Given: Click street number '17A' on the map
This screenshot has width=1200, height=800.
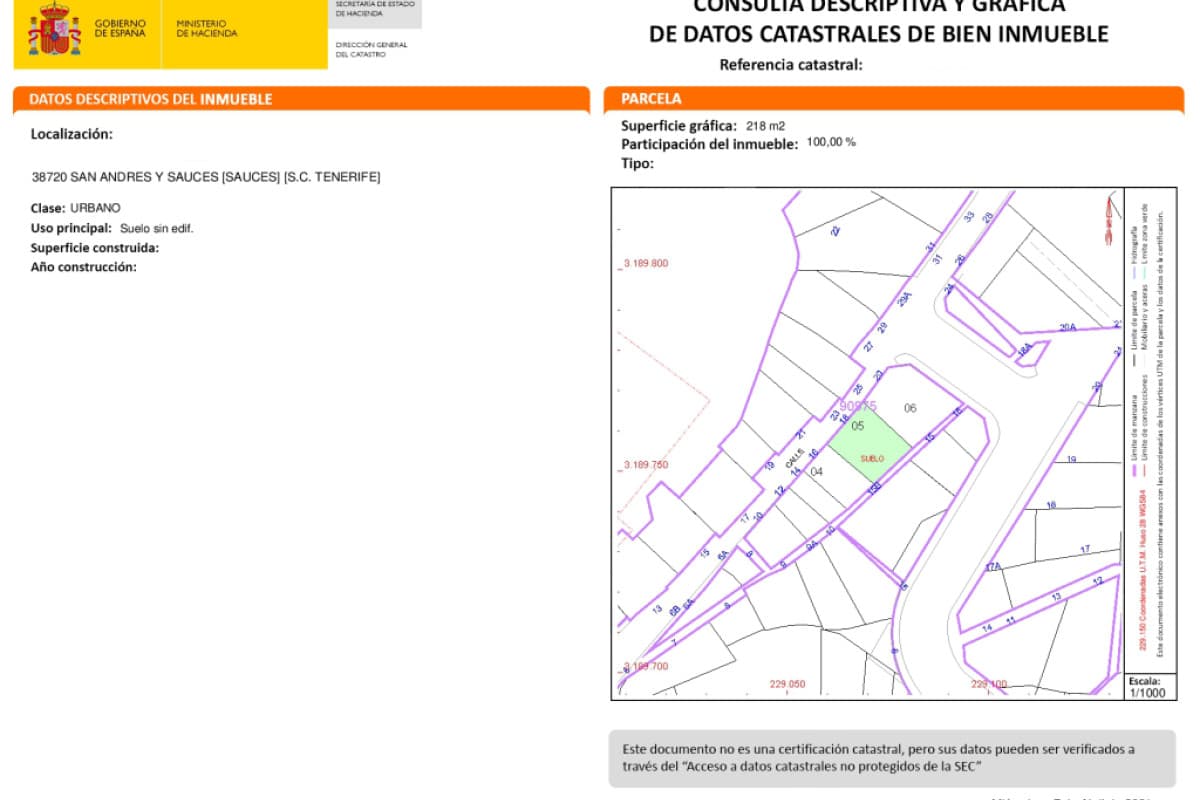Looking at the screenshot, I should point(993,567).
